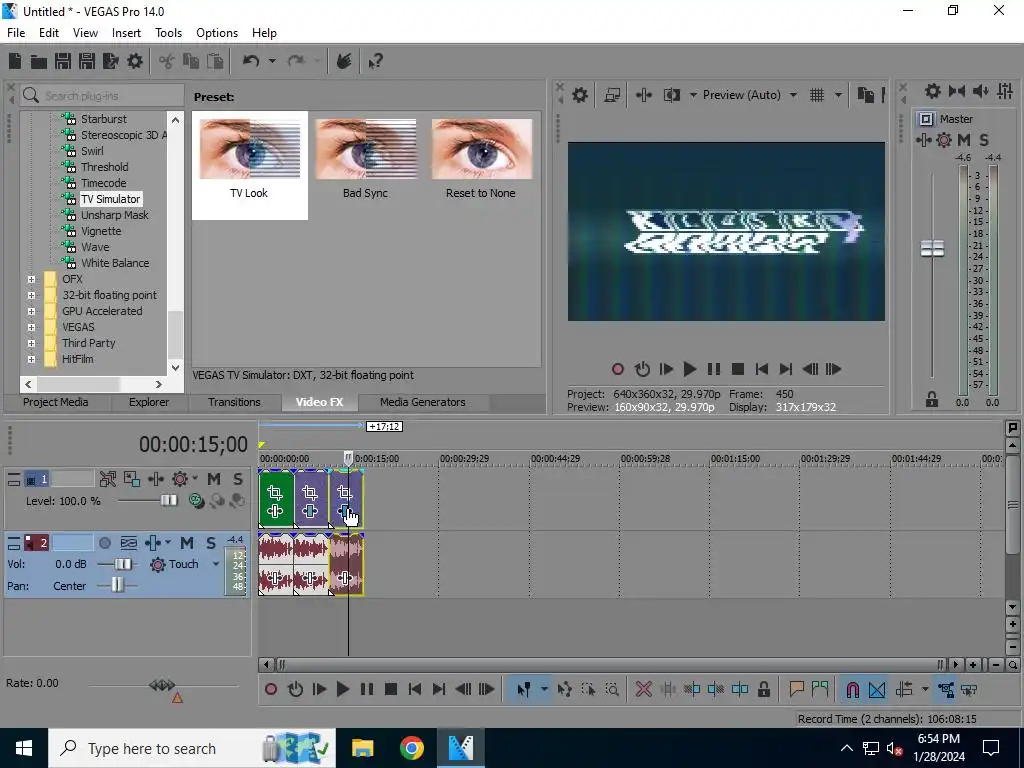
Task: Click the Delete X icon
Action: (644, 689)
